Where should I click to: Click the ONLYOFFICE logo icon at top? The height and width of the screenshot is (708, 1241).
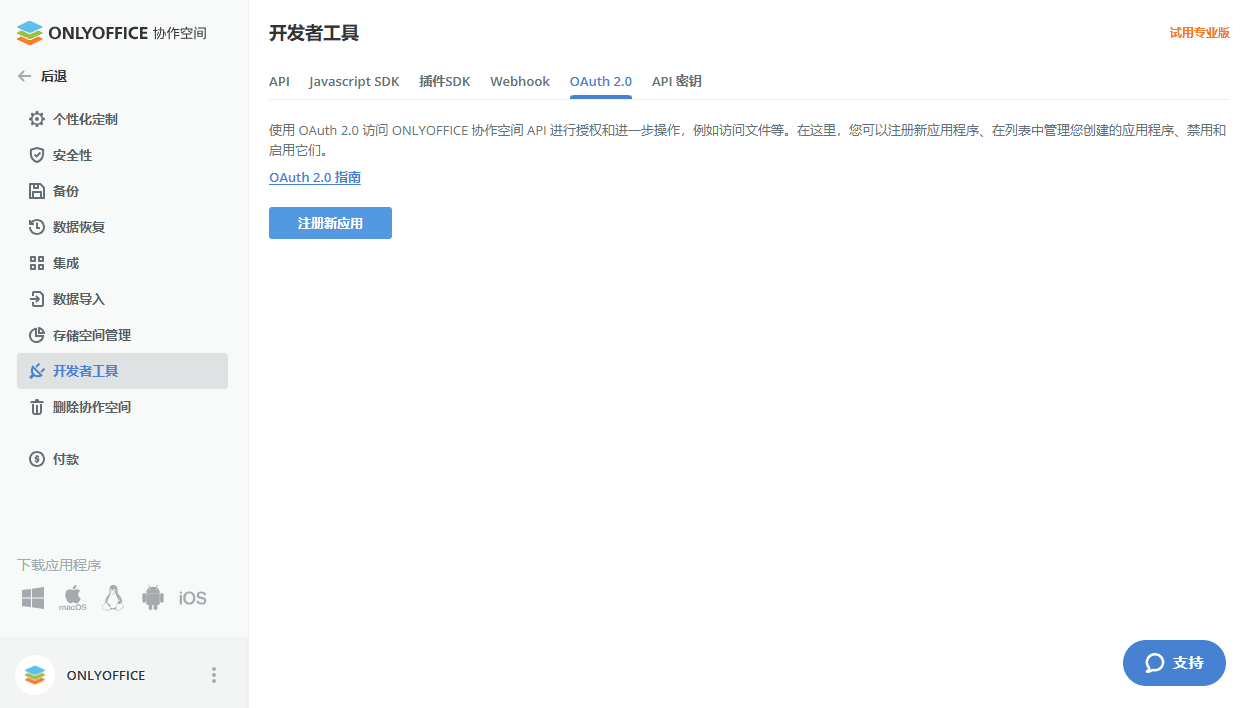tap(30, 33)
